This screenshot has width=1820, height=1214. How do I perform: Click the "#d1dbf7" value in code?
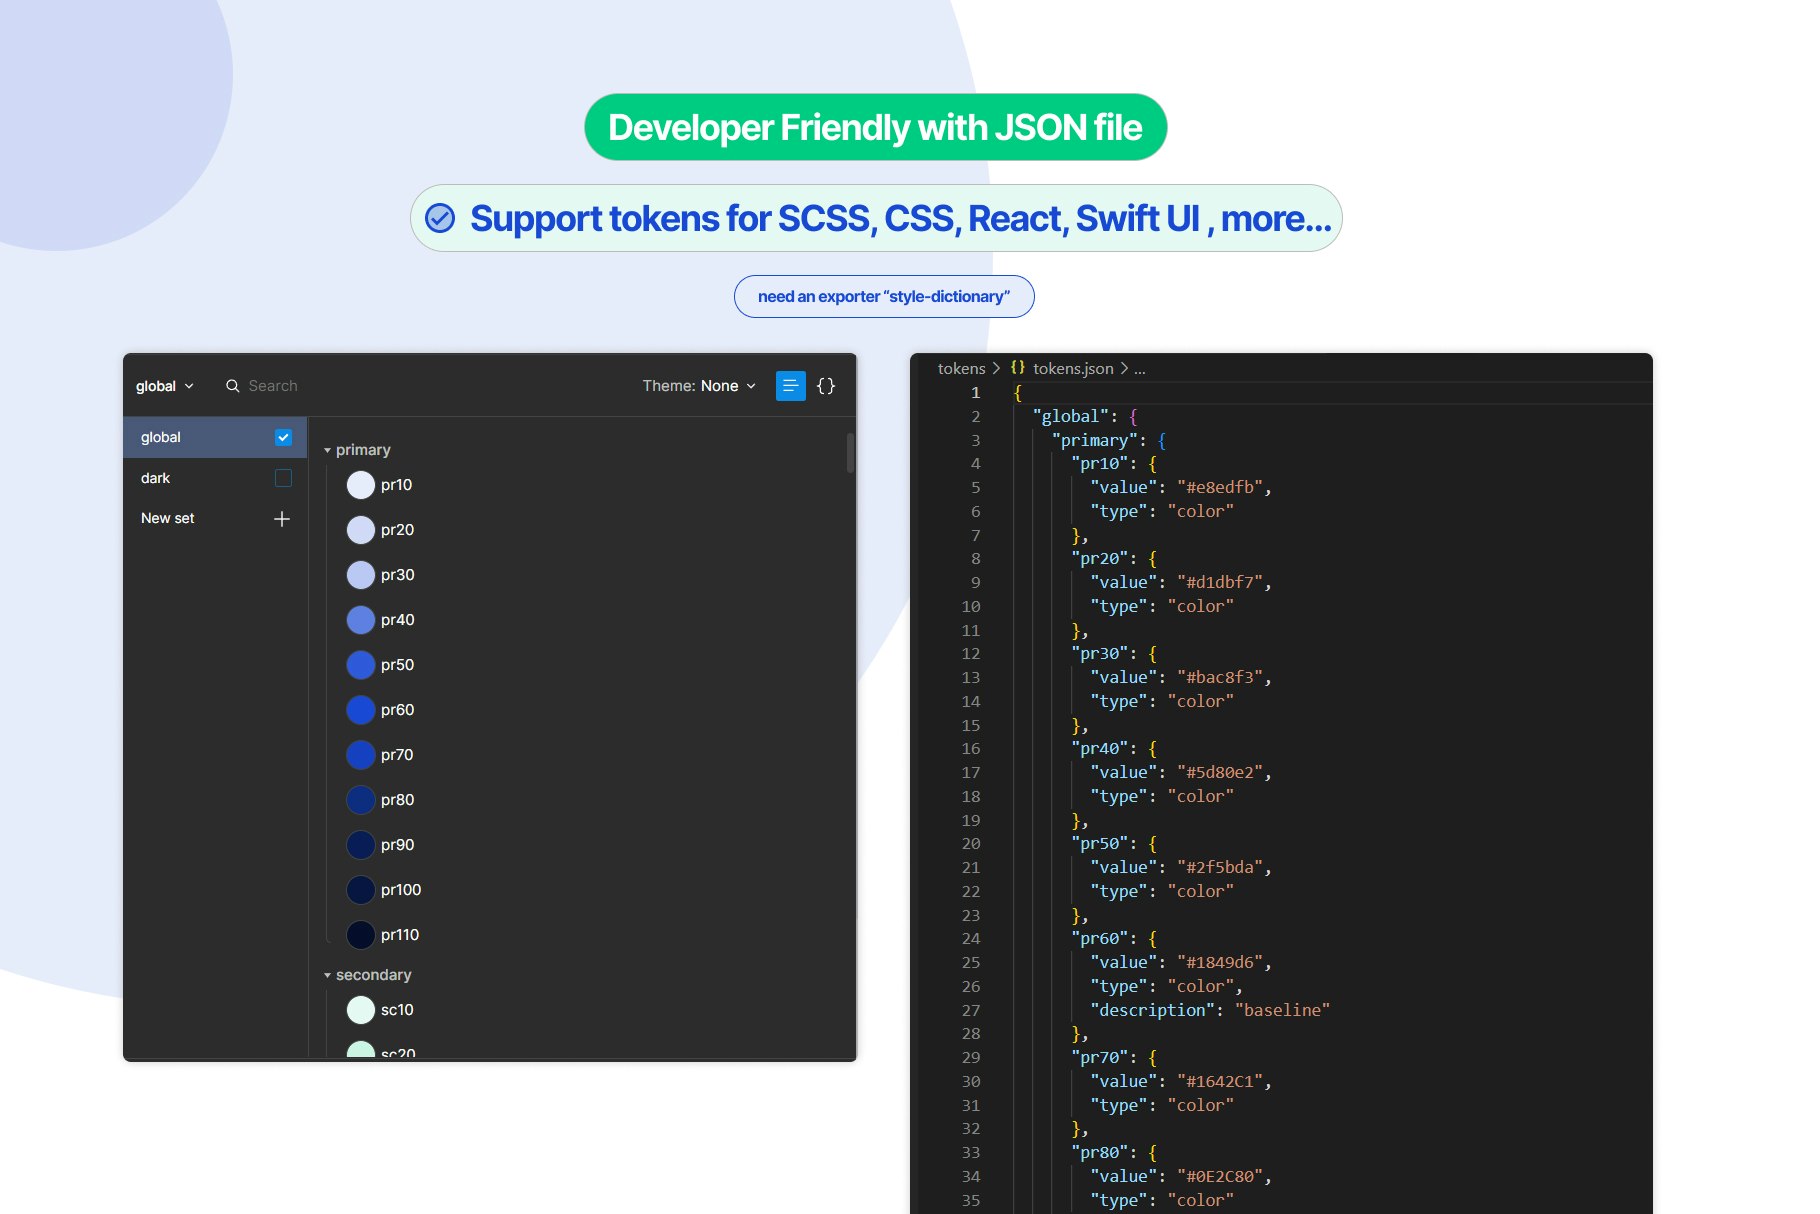pyautogui.click(x=1220, y=583)
